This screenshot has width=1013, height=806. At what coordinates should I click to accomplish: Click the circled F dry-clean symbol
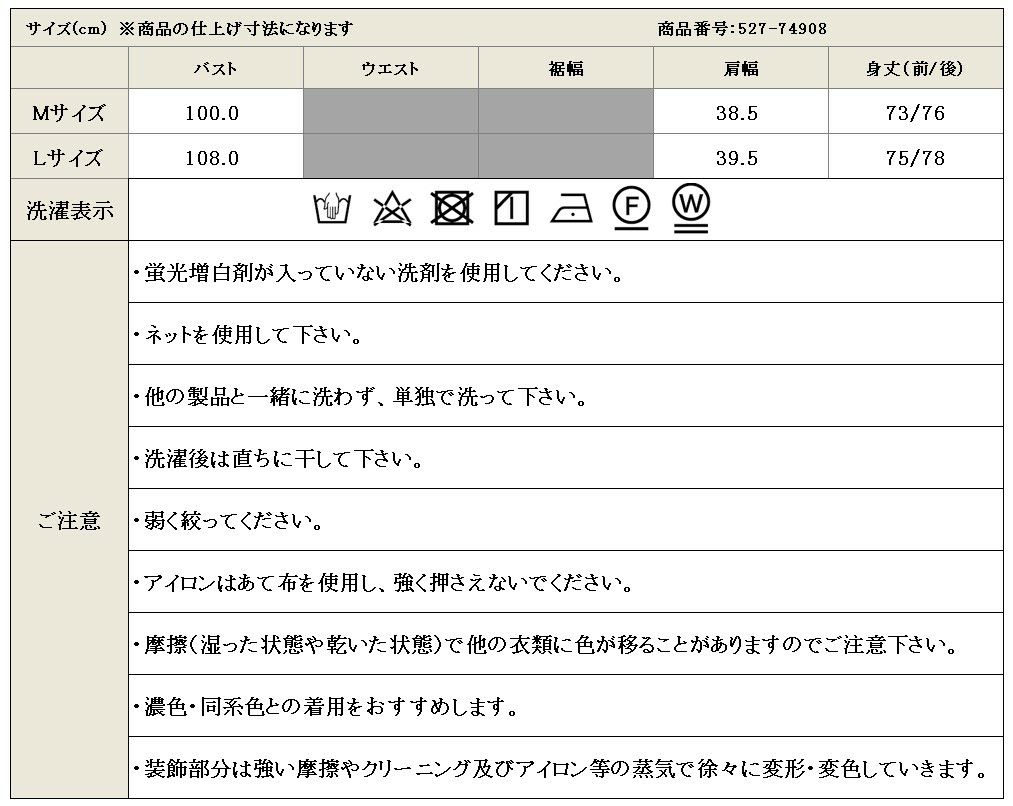pos(631,207)
